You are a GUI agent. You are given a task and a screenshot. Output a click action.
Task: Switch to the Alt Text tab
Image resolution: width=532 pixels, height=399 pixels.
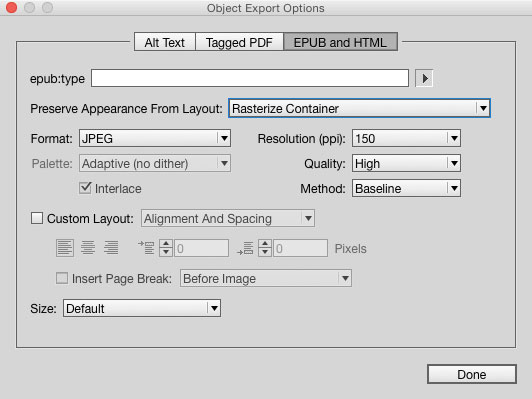[x=165, y=42]
